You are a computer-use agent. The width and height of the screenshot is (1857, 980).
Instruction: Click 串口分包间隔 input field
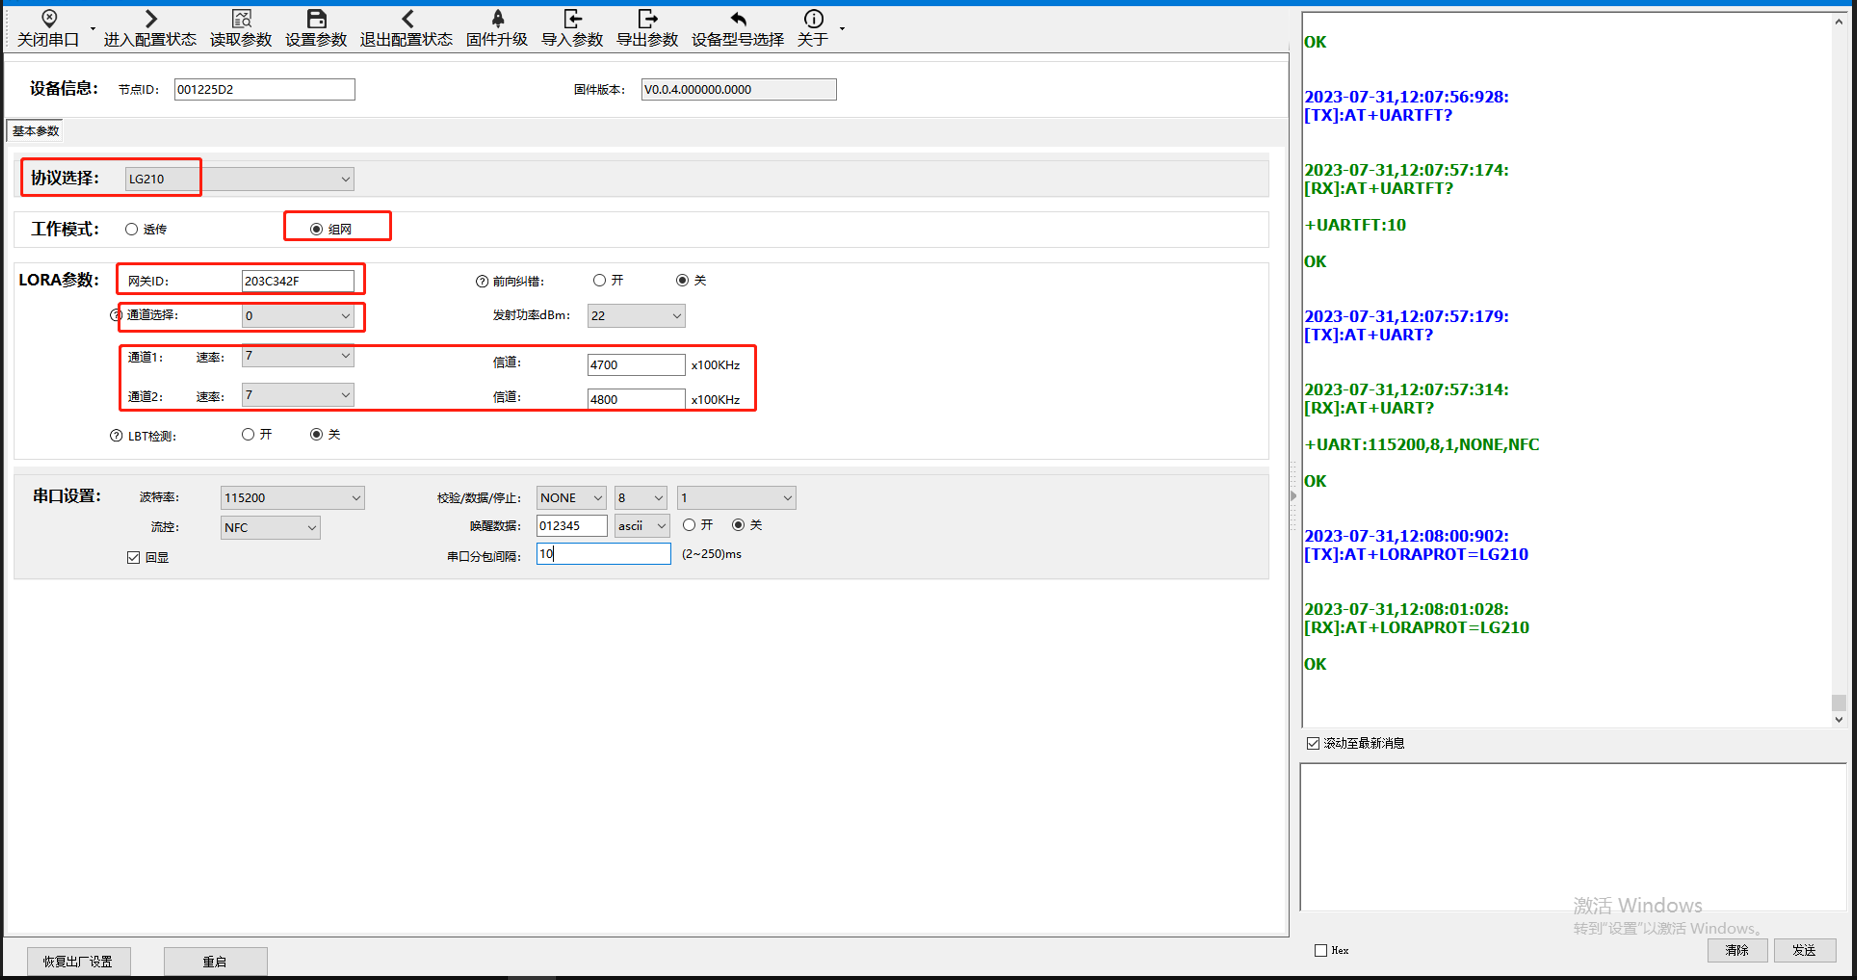pos(603,553)
